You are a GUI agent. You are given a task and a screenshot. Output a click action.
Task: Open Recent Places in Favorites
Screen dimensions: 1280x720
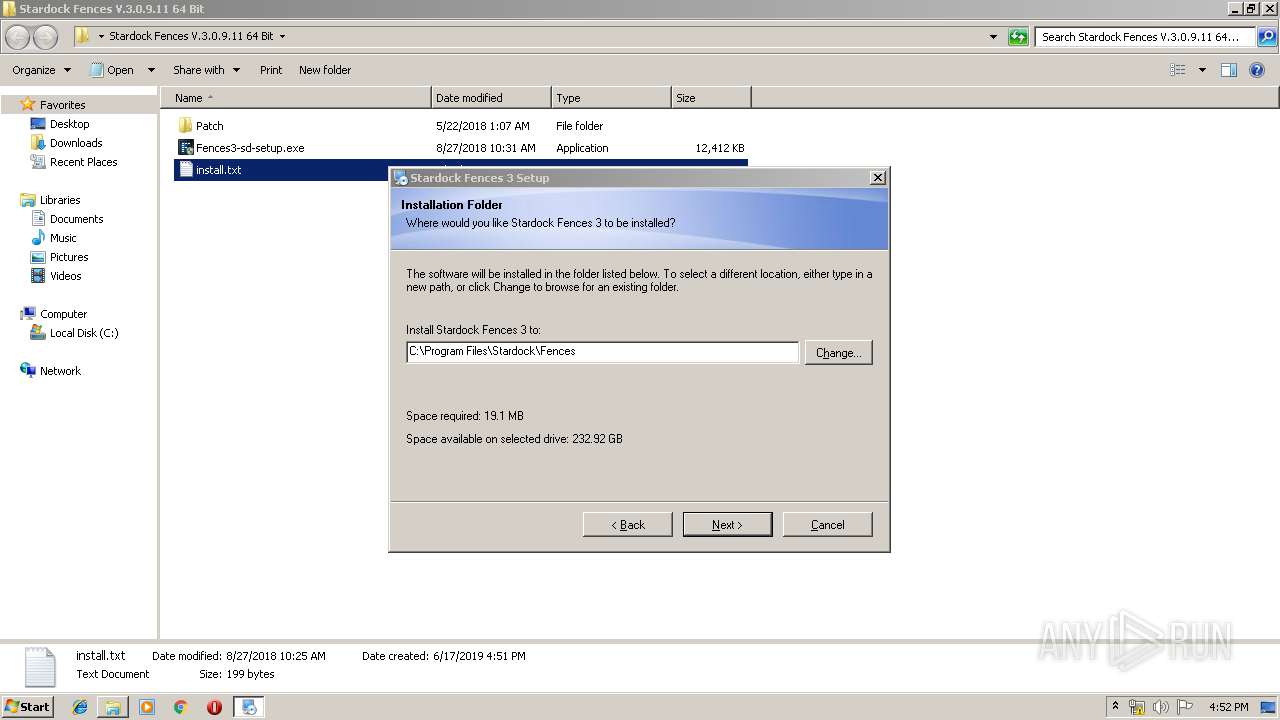click(x=83, y=162)
